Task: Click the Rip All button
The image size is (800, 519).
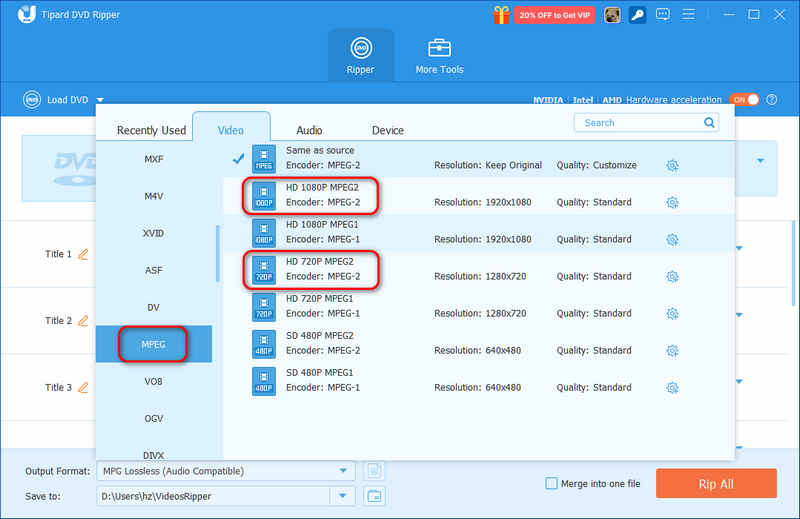Action: (x=716, y=484)
